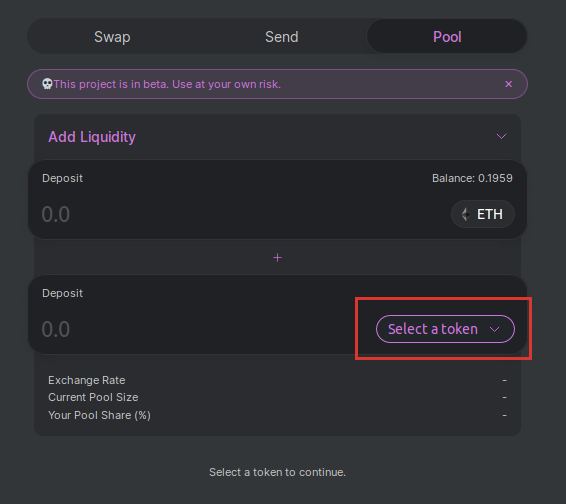Viewport: 566px width, 504px height.
Task: Focus the first deposit amount field
Action: click(x=238, y=214)
